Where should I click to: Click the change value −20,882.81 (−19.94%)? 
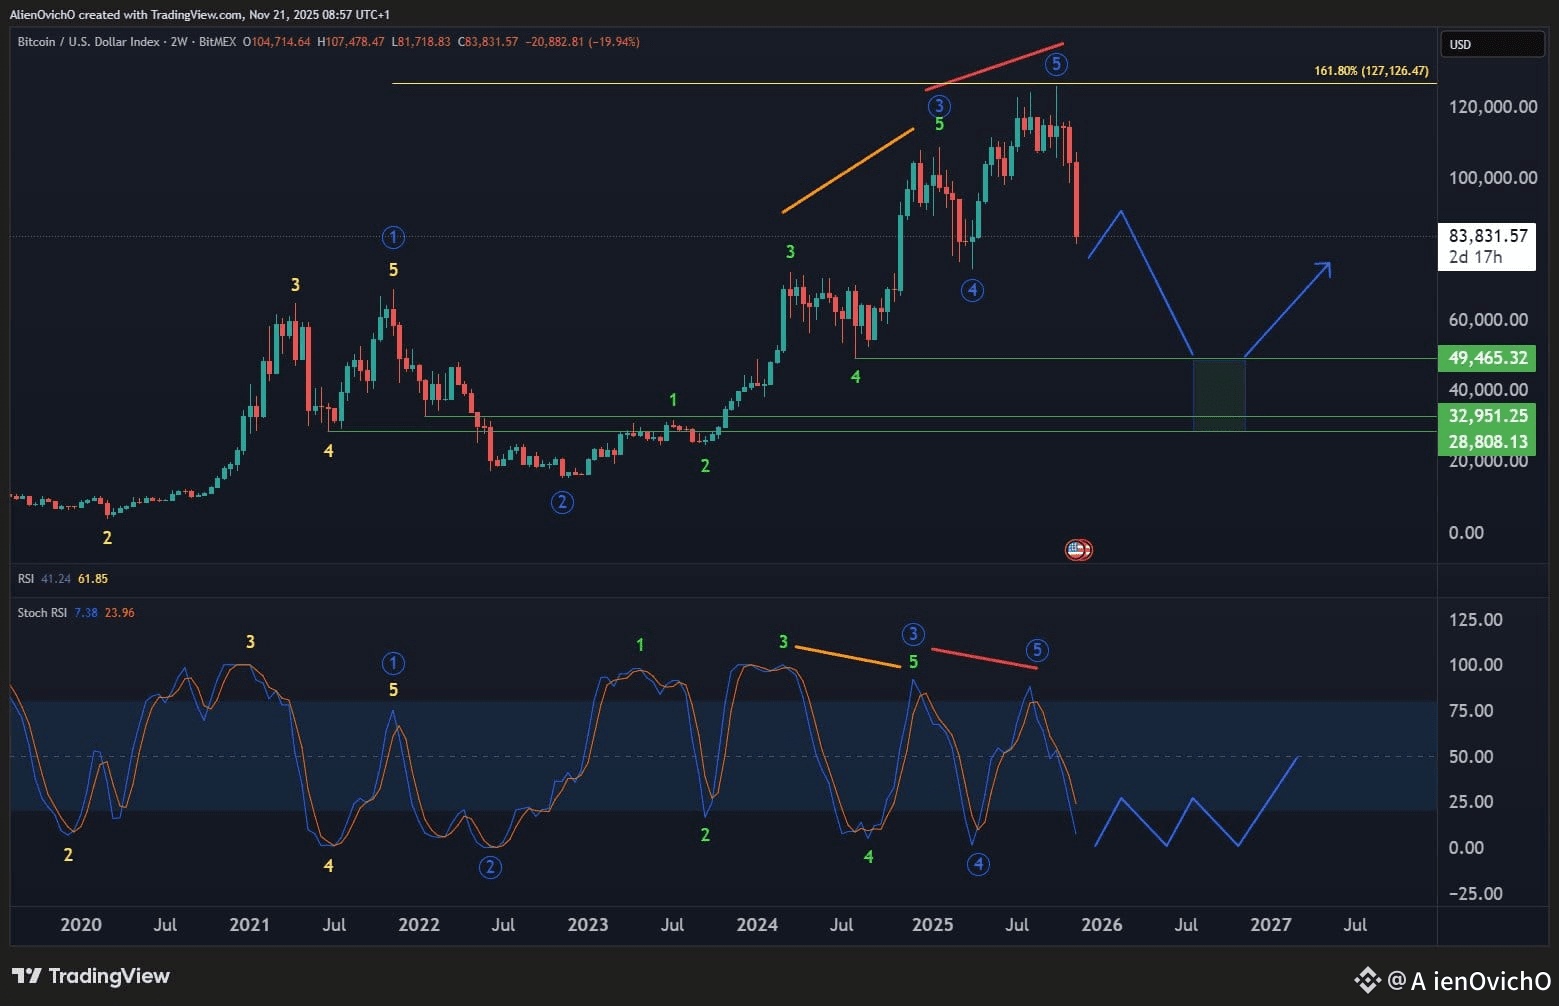point(583,42)
